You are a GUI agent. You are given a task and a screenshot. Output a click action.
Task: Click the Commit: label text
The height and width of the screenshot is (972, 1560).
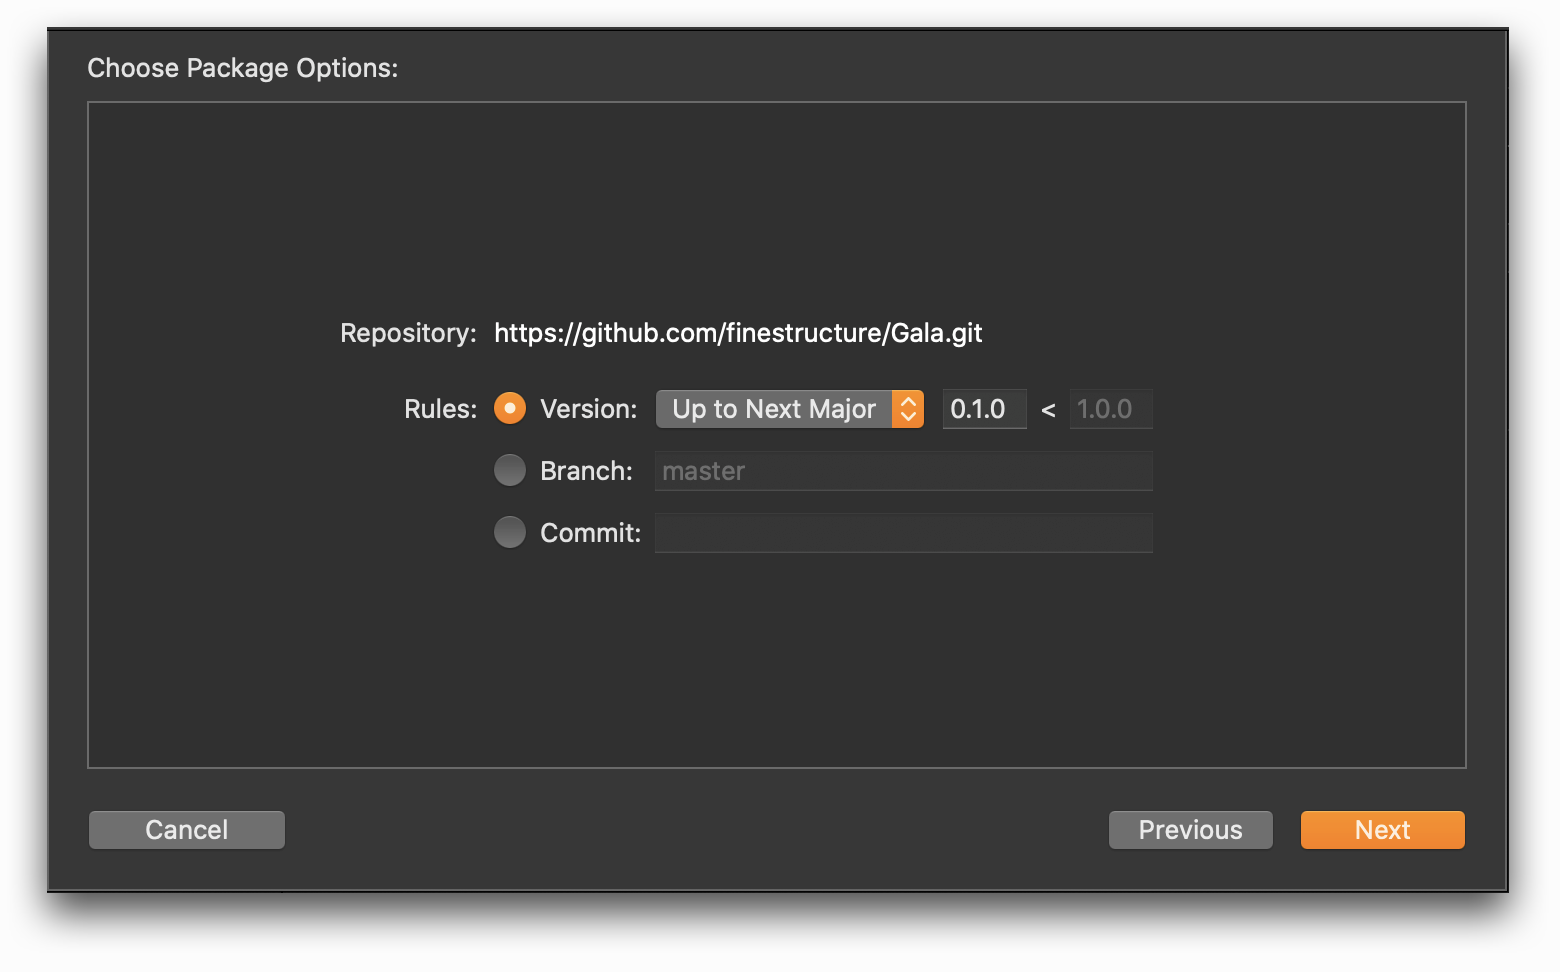coord(590,533)
